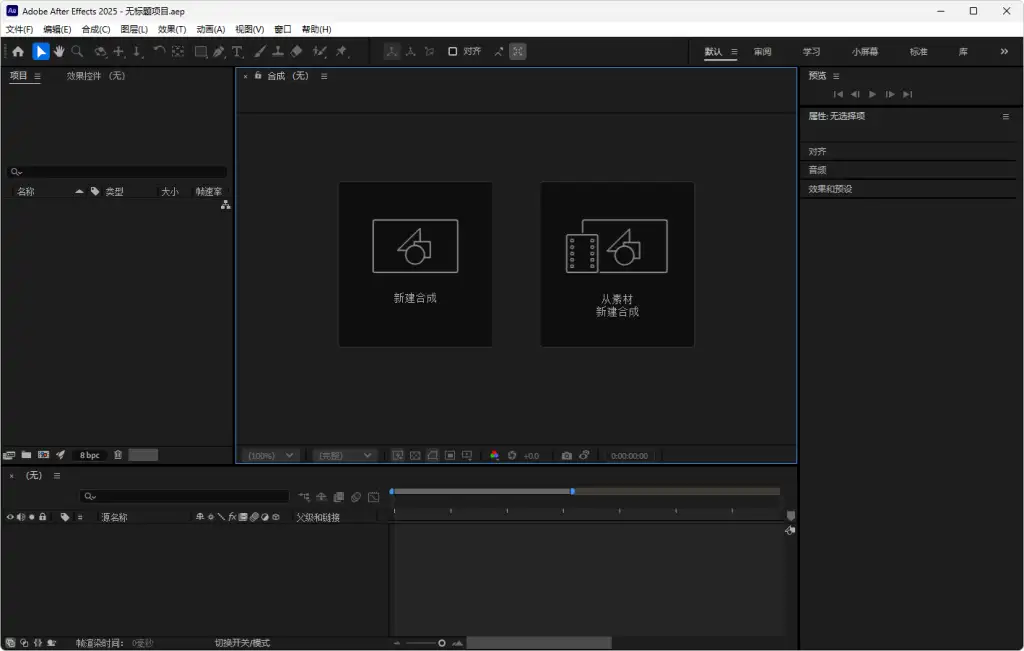Click the trash icon in Project panel
Viewport: 1024px width, 651px height.
[118, 455]
